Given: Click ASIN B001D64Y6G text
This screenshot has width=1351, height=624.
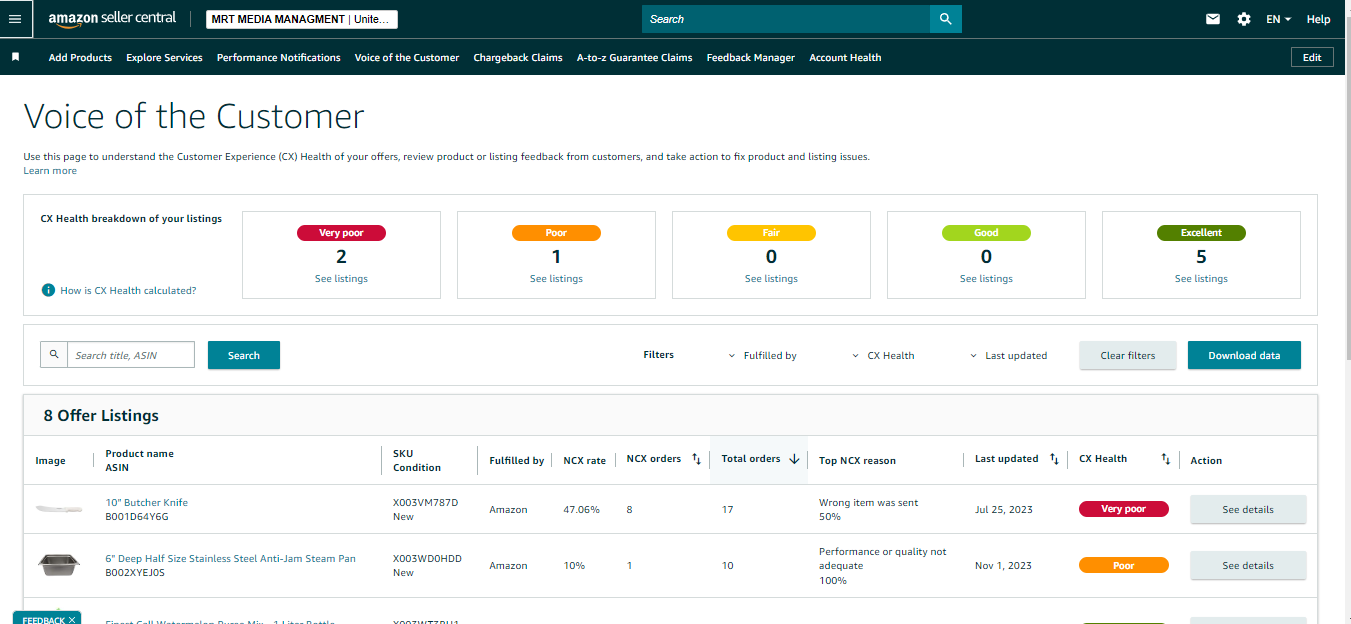Looking at the screenshot, I should 137,517.
